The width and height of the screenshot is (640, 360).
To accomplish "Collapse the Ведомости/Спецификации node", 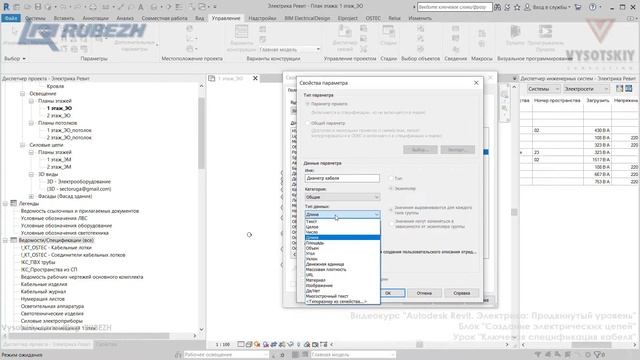I will click(6, 240).
